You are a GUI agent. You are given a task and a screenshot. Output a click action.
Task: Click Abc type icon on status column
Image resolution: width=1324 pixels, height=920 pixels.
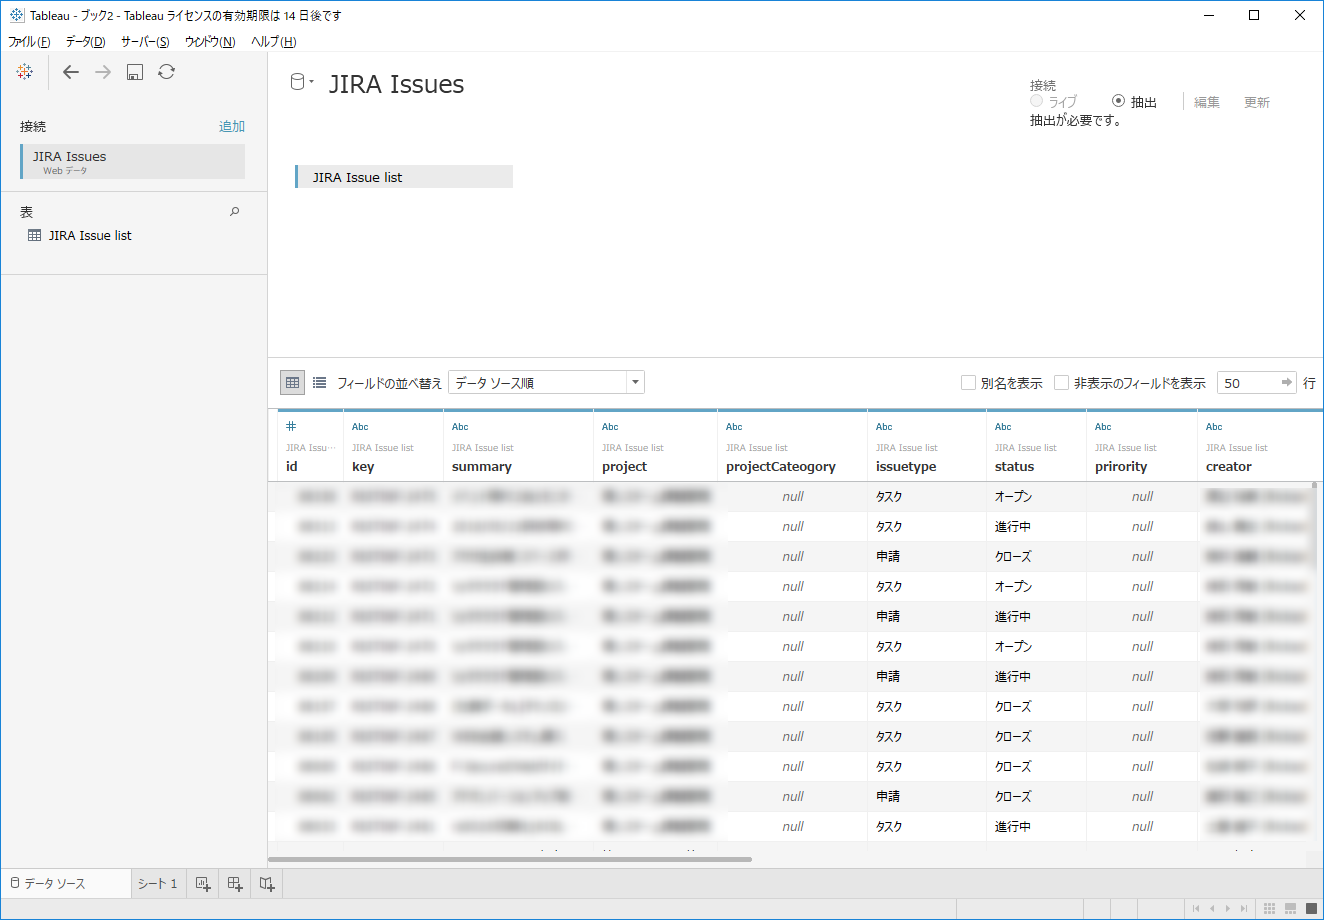click(1003, 427)
